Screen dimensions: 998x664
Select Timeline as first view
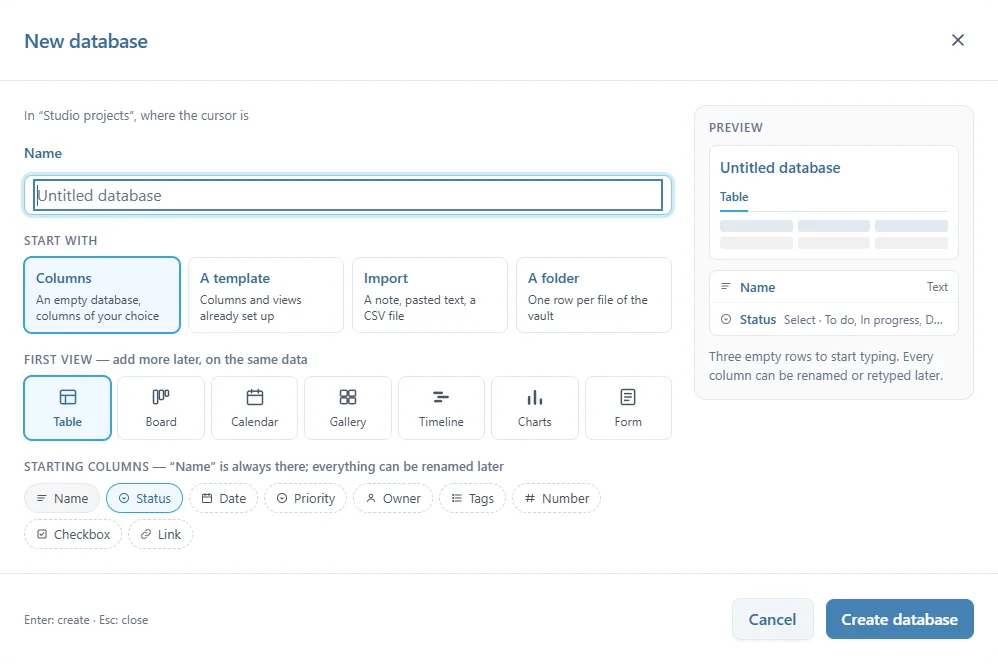[x=441, y=408]
